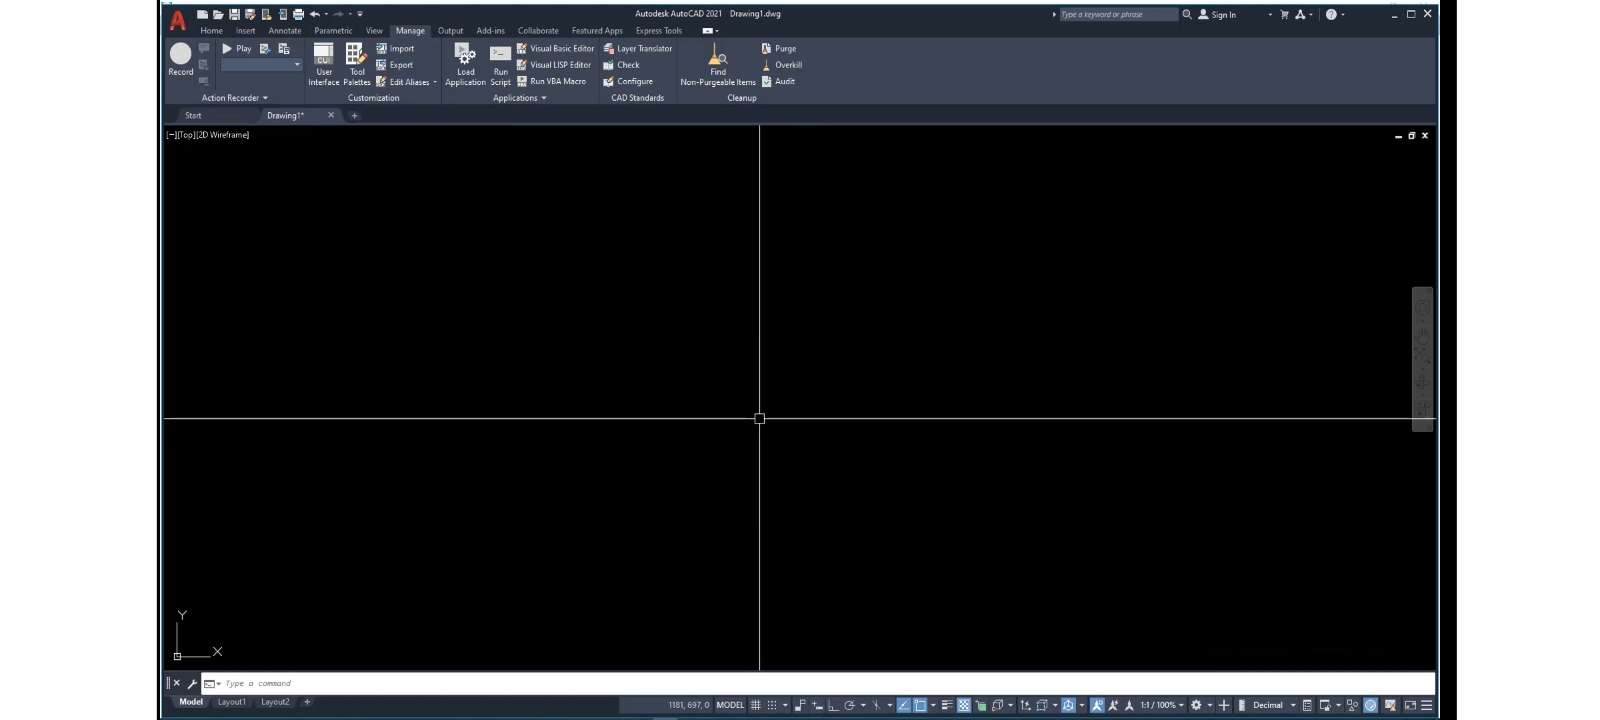
Task: Open the Autodesk App Store cart icon
Action: click(x=1285, y=14)
